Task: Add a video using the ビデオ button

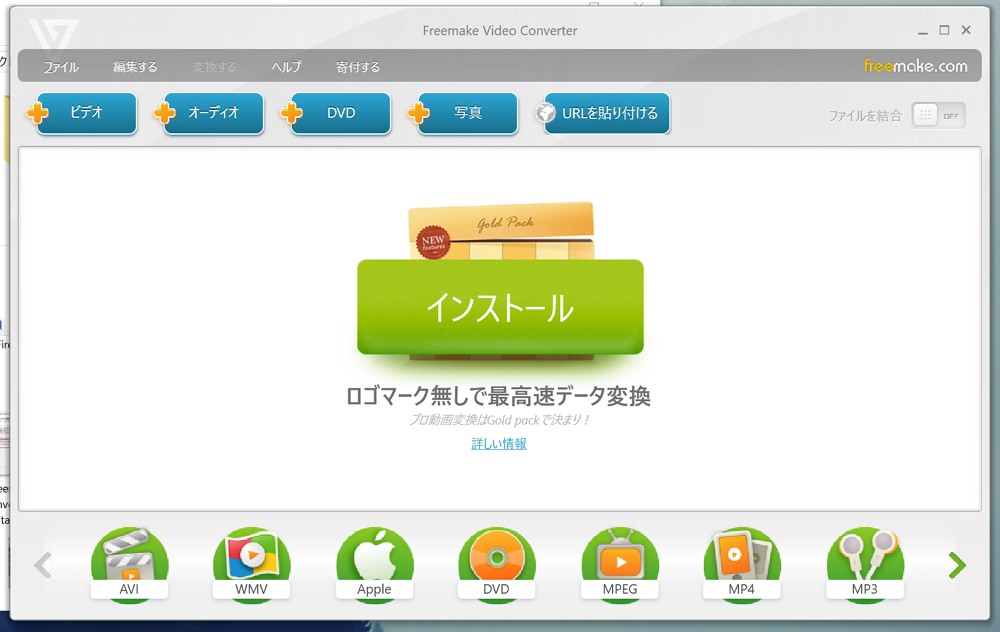Action: tap(85, 113)
